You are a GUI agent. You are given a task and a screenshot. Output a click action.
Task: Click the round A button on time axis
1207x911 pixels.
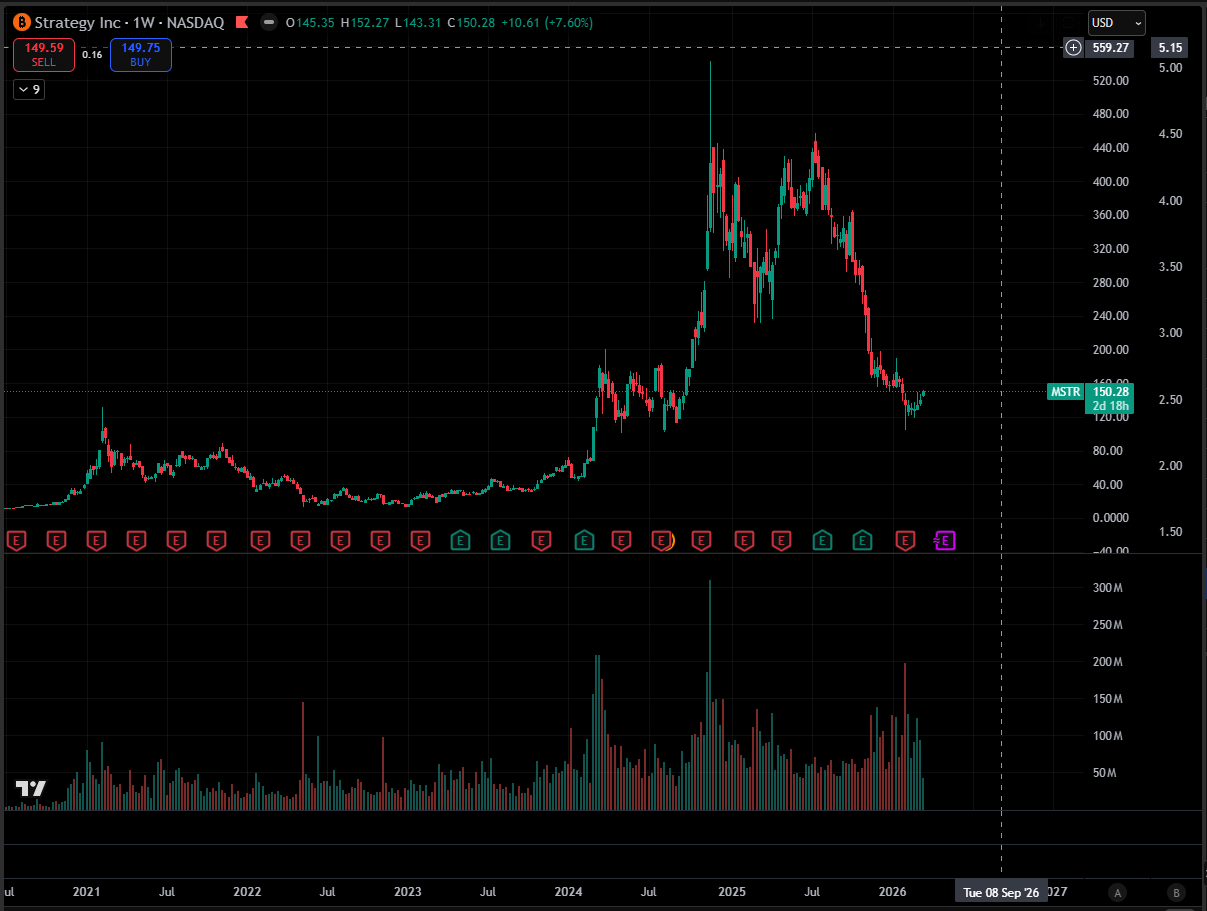click(x=1118, y=892)
